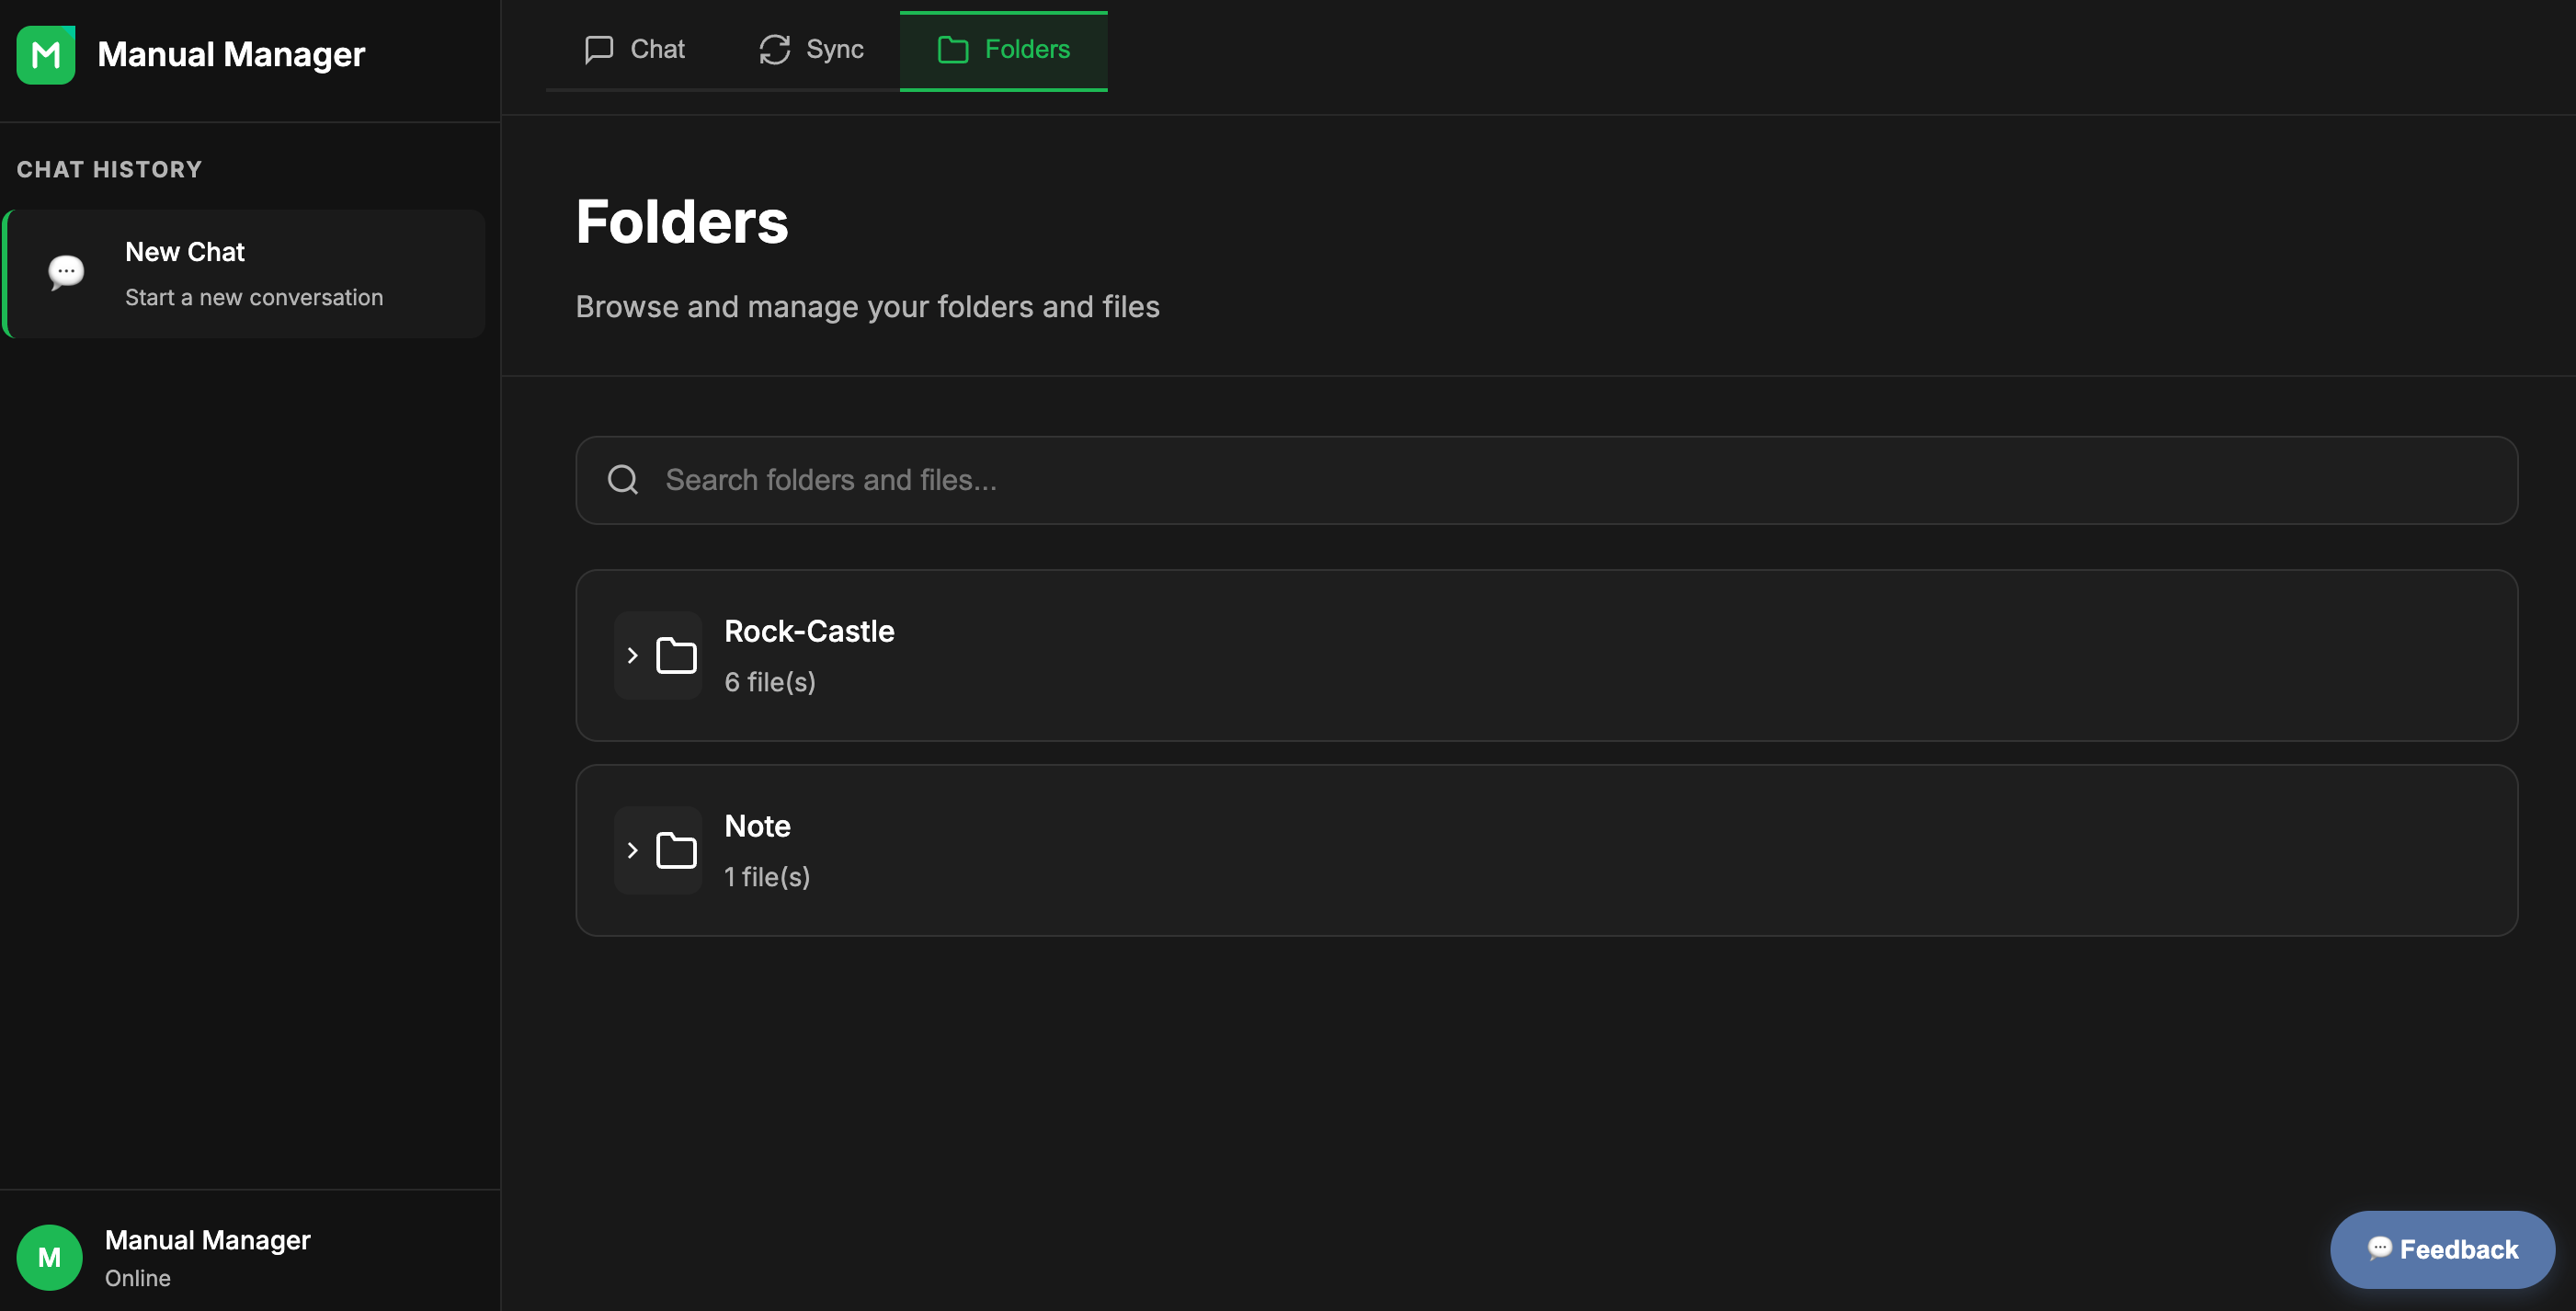Viewport: 2576px width, 1311px height.
Task: Select the Folders tab
Action: (1003, 49)
